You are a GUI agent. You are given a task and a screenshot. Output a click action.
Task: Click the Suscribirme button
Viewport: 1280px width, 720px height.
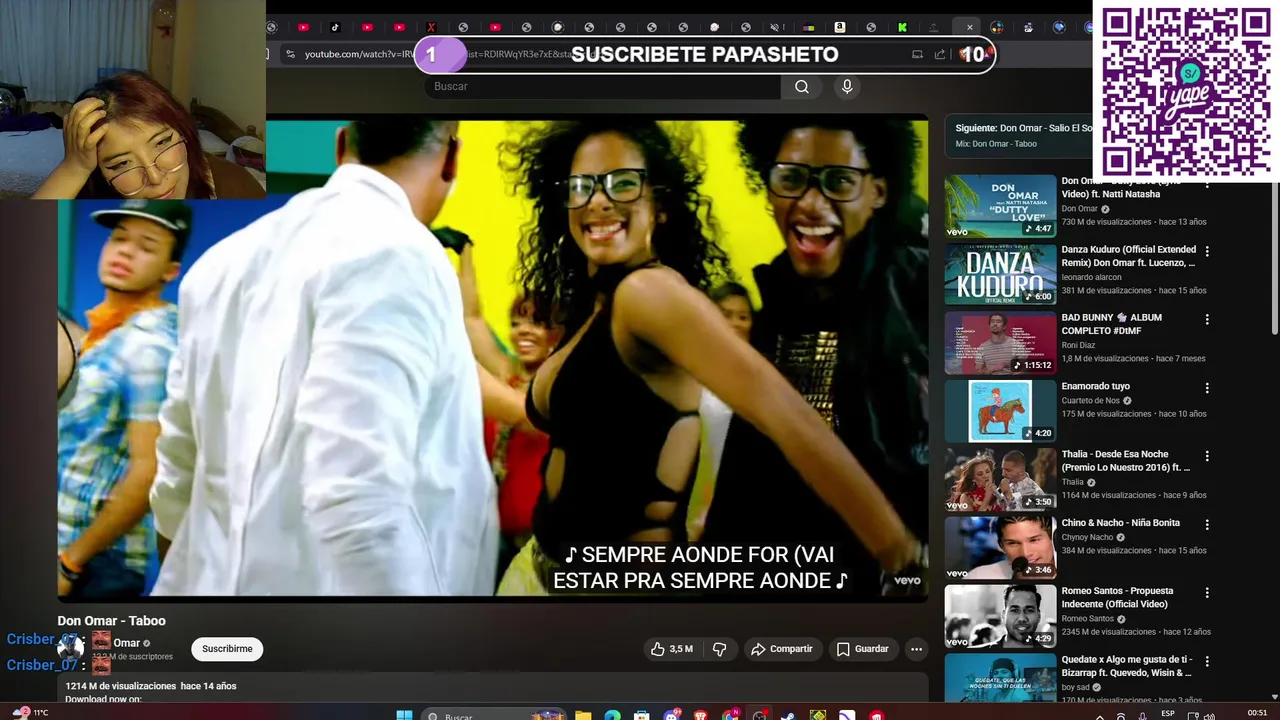pos(227,649)
